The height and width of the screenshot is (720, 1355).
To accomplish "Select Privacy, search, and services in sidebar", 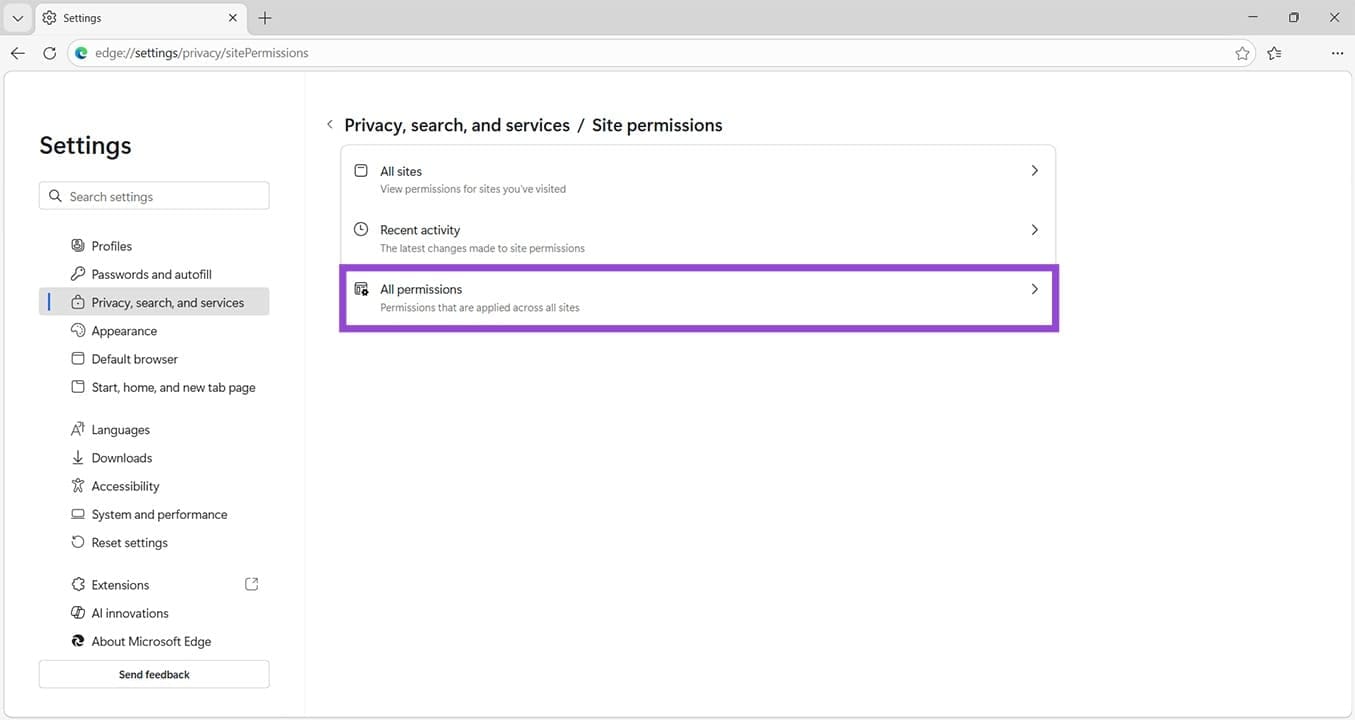I will point(167,301).
